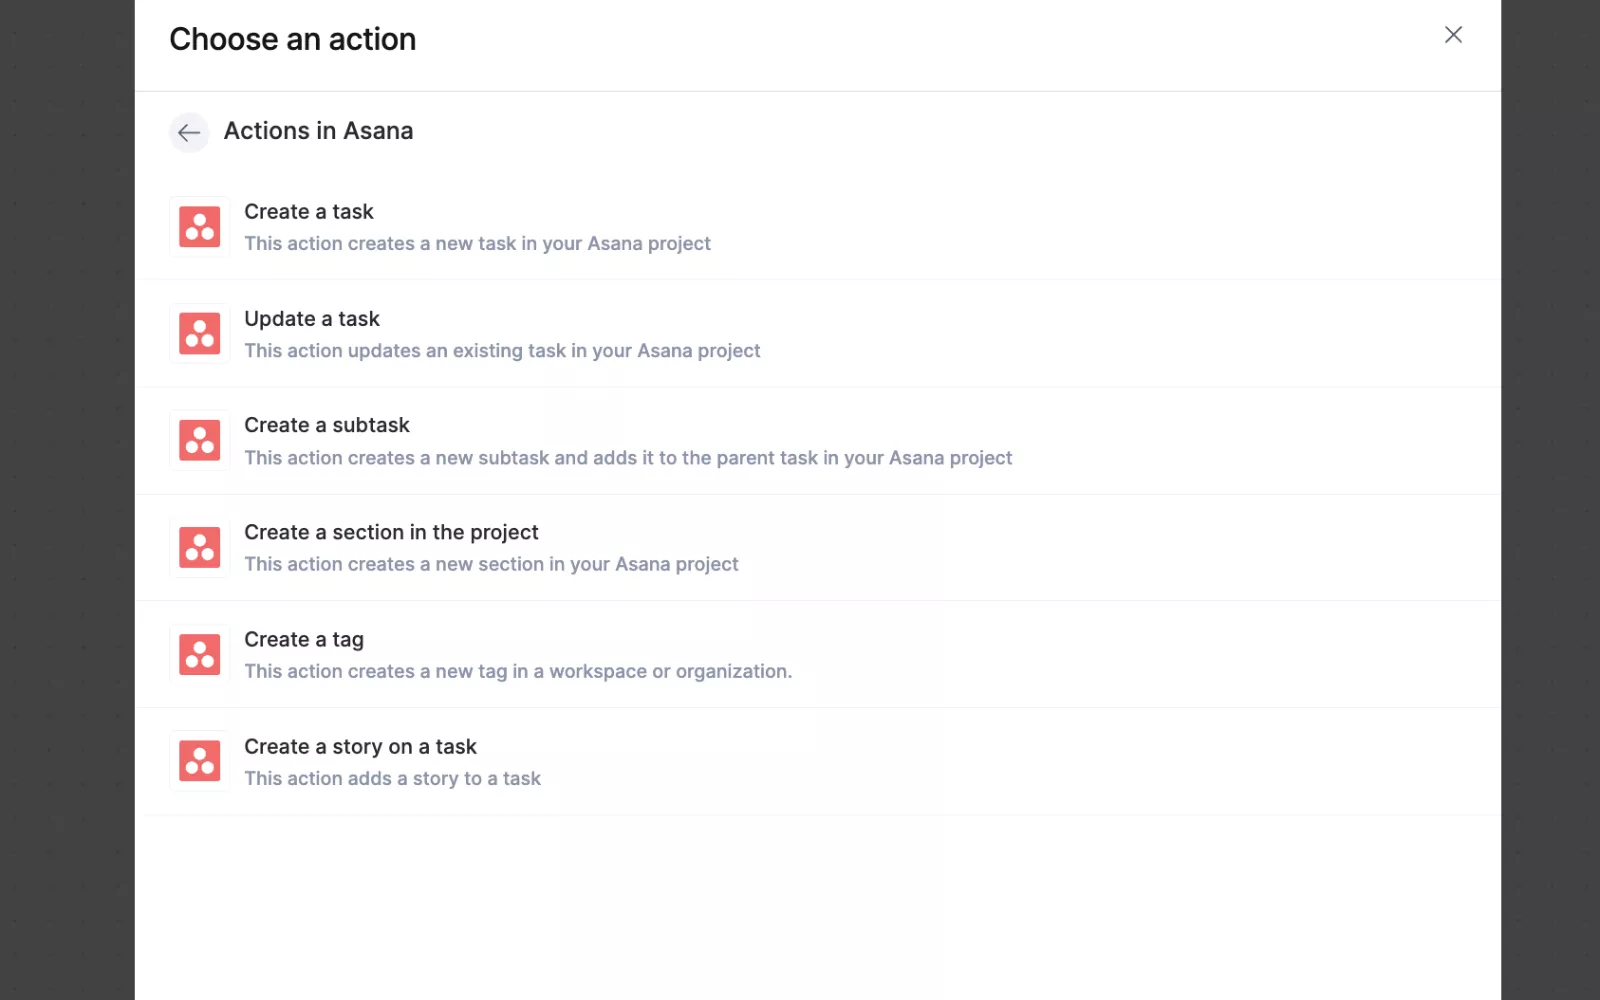Viewport: 1600px width, 1000px height.
Task: Click Asana icon next to Create a tag
Action: [x=200, y=654]
